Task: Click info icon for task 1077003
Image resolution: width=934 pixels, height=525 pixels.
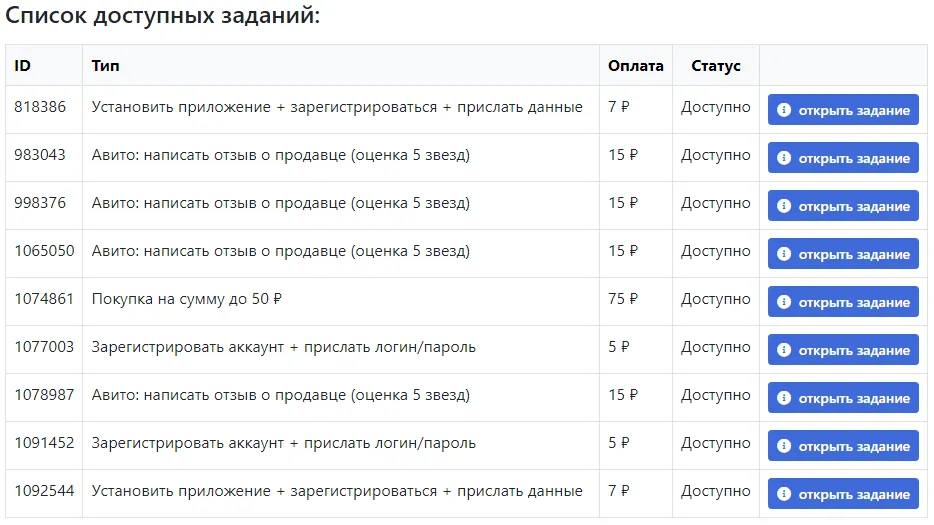Action: (784, 350)
